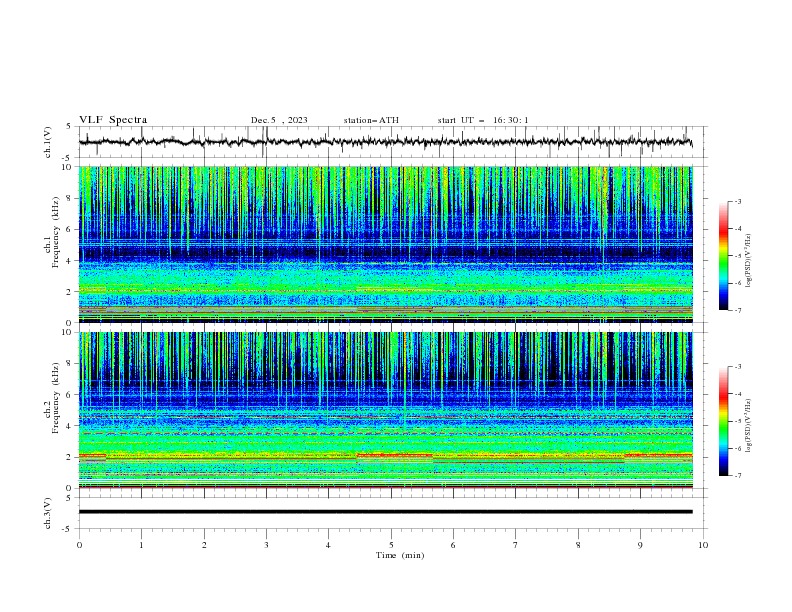This screenshot has height=612, width=792.
Task: Select the "ch.1(V)" axis label
Action: click(x=48, y=142)
